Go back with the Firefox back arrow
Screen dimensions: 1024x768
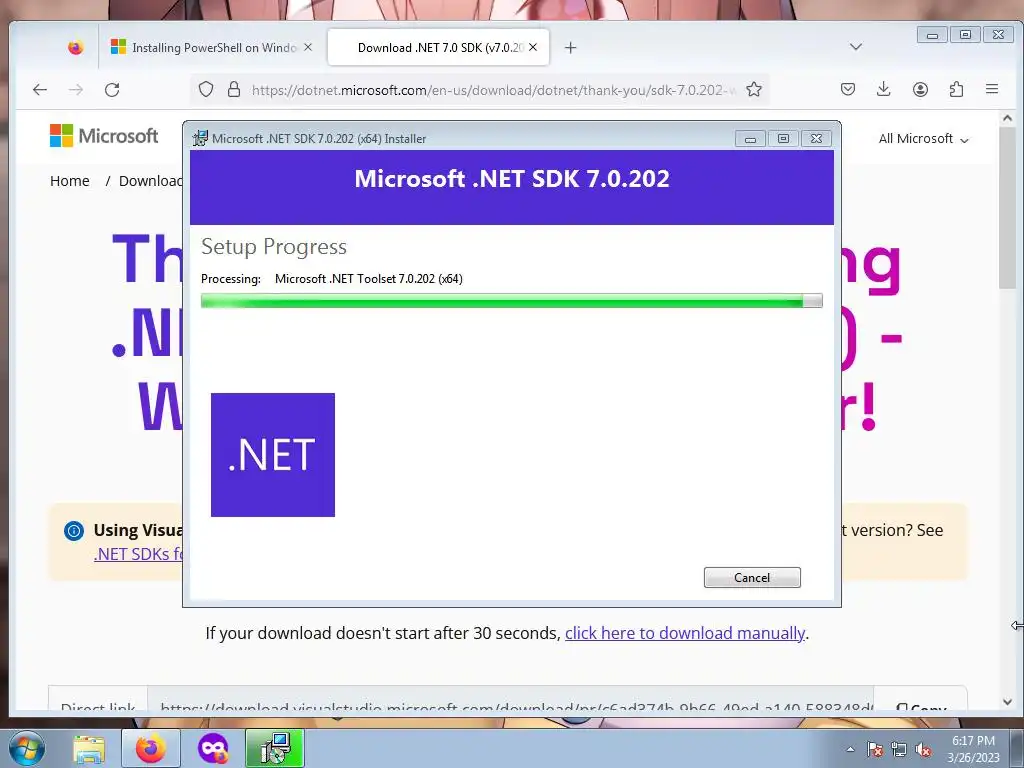(40, 89)
